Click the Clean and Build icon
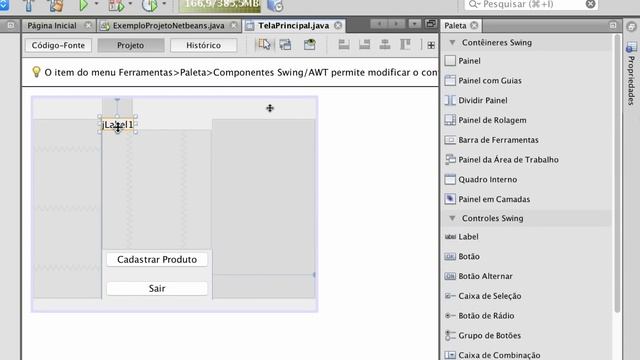 [55, 5]
